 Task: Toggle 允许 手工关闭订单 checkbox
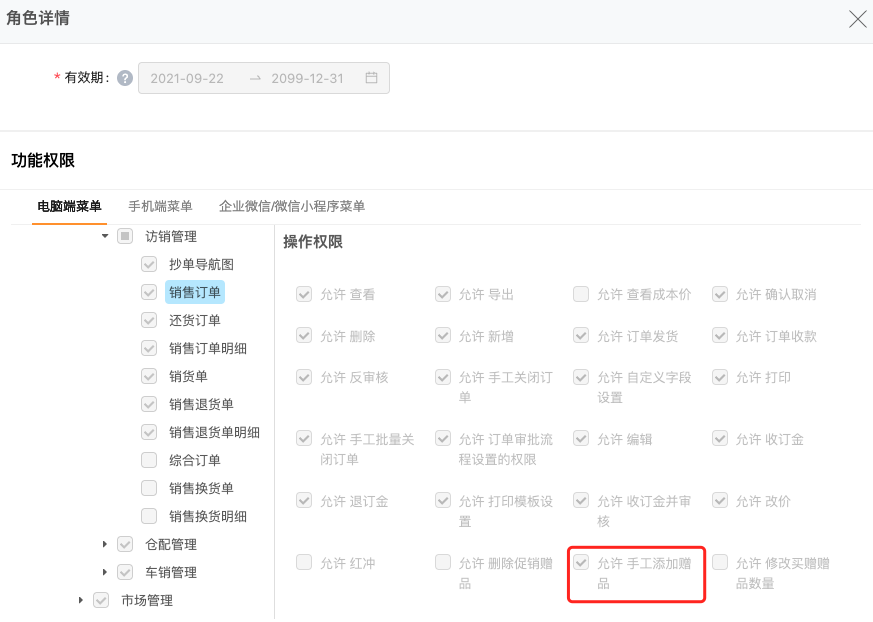(x=443, y=378)
